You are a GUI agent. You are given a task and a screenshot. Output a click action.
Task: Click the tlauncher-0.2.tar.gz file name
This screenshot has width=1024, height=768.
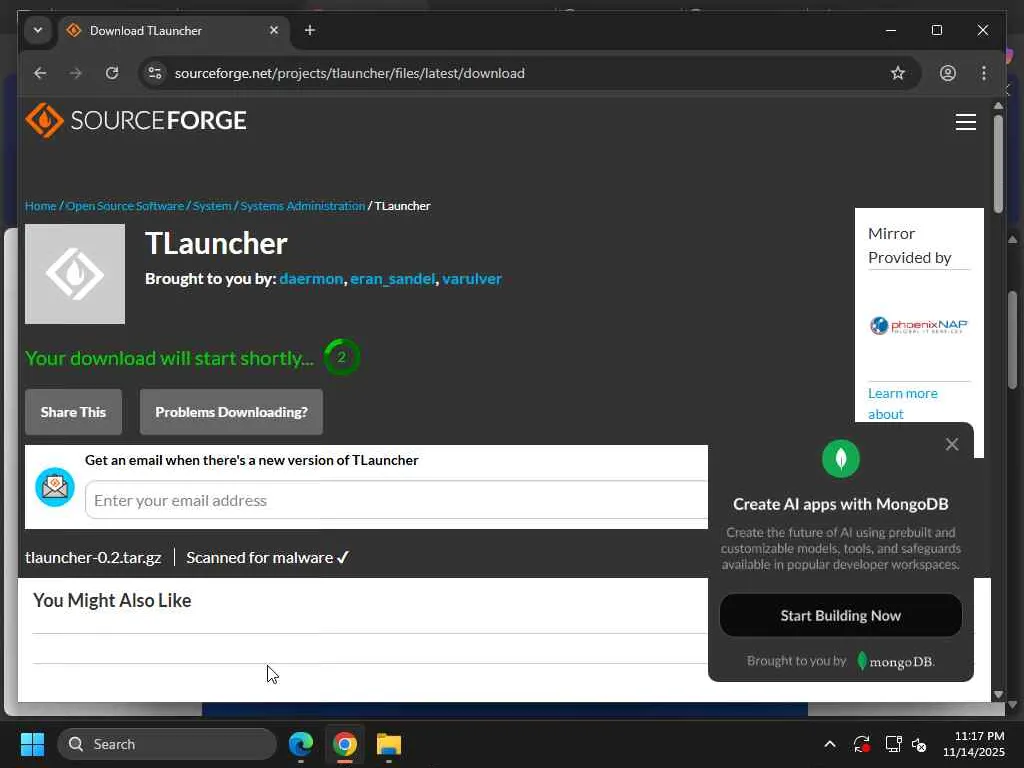click(93, 558)
